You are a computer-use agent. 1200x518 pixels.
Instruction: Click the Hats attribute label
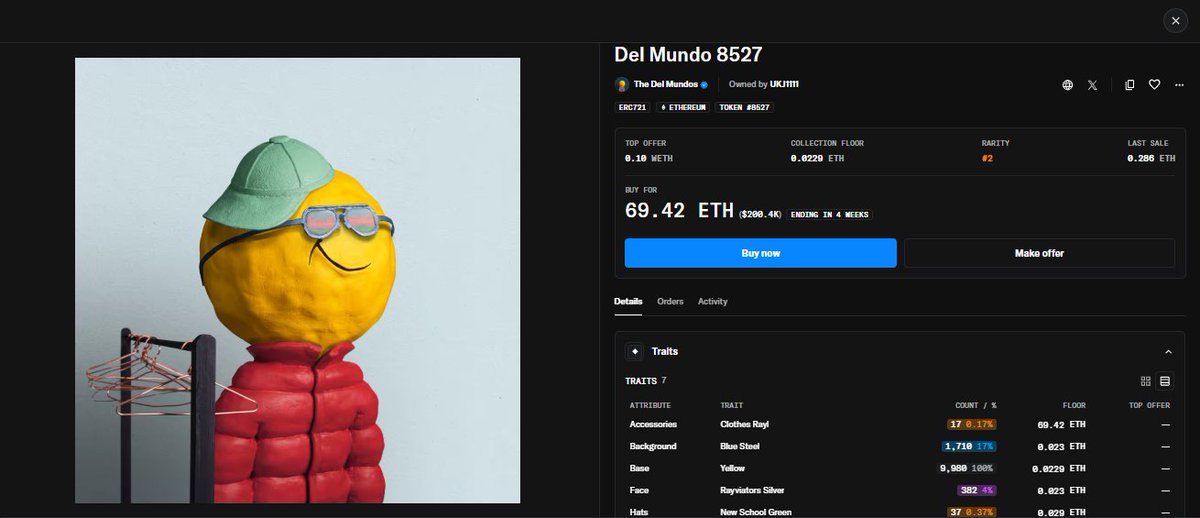point(639,512)
